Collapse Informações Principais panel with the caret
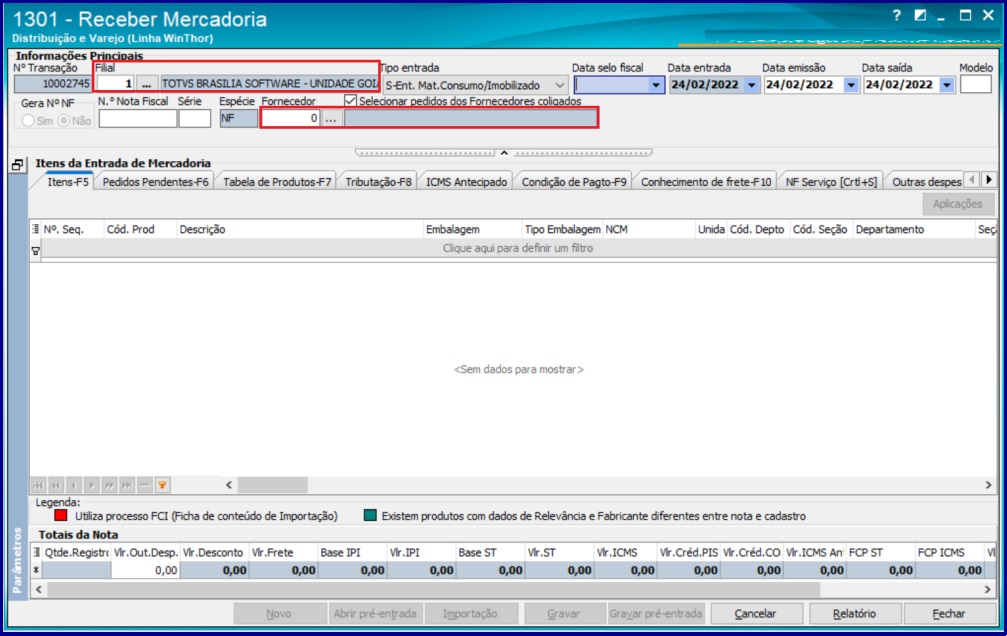The image size is (1007, 636). point(504,153)
